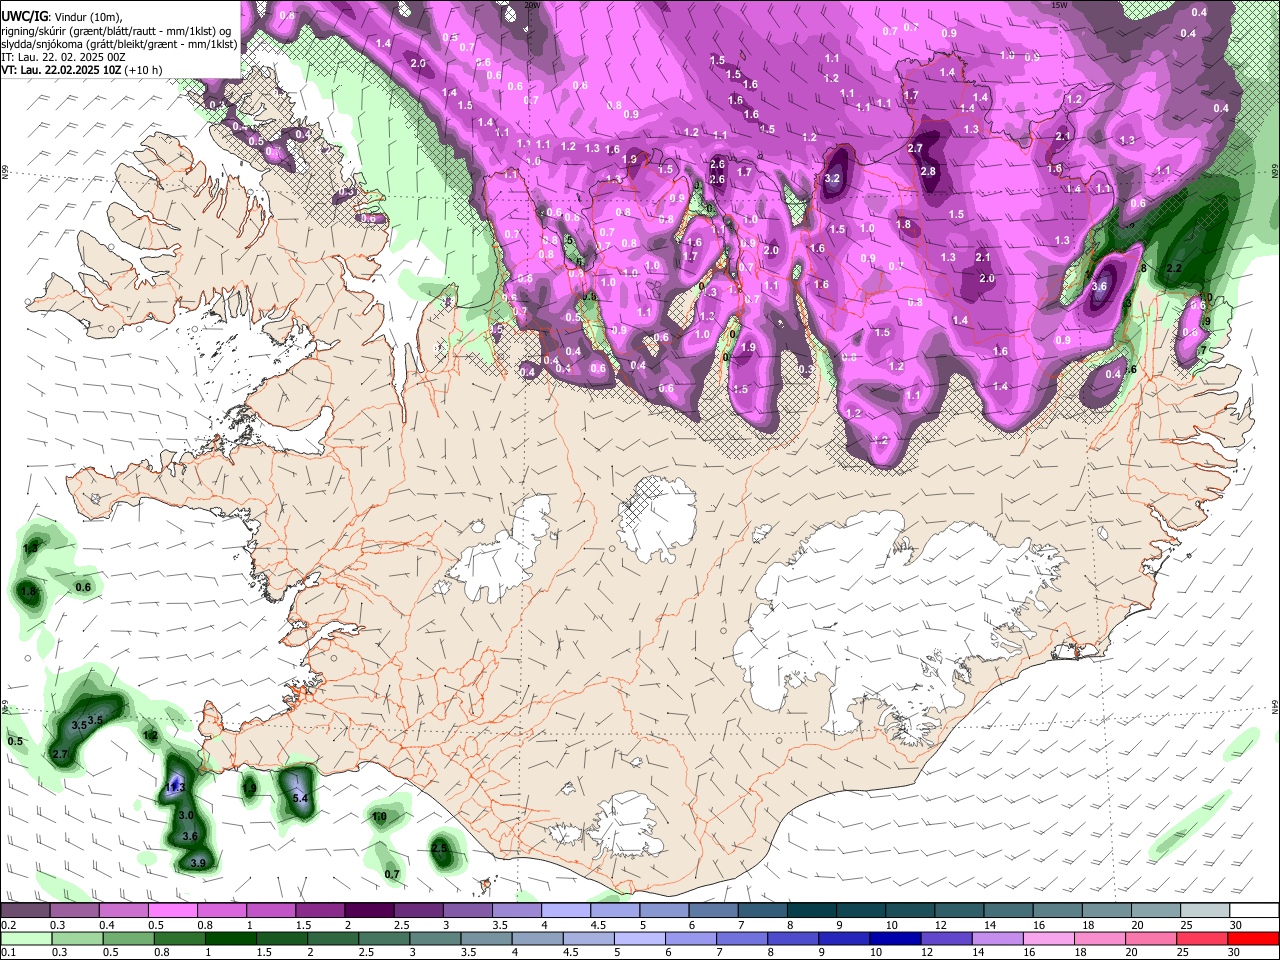Click the 'VT: Lau. 22.02.2025 10Z (+10 h)' line
Viewport: 1280px width, 960px height.
pyautogui.click(x=81, y=70)
